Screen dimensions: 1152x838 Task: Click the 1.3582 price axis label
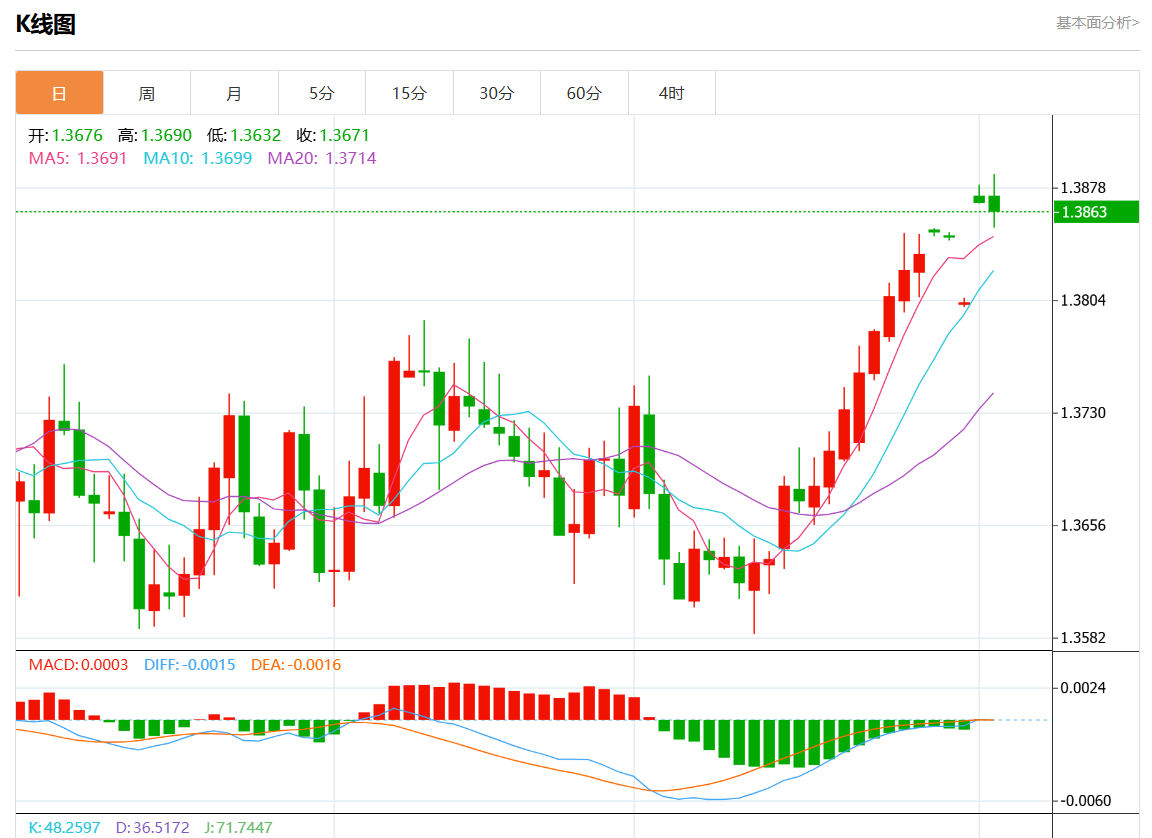coord(1083,637)
